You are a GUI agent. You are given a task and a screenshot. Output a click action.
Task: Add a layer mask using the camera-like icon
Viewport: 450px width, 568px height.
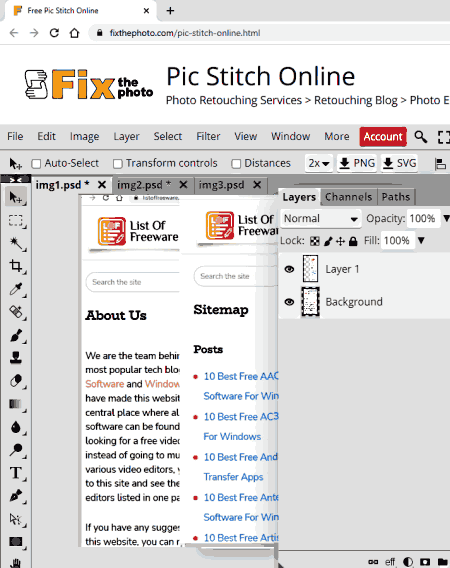(x=425, y=562)
